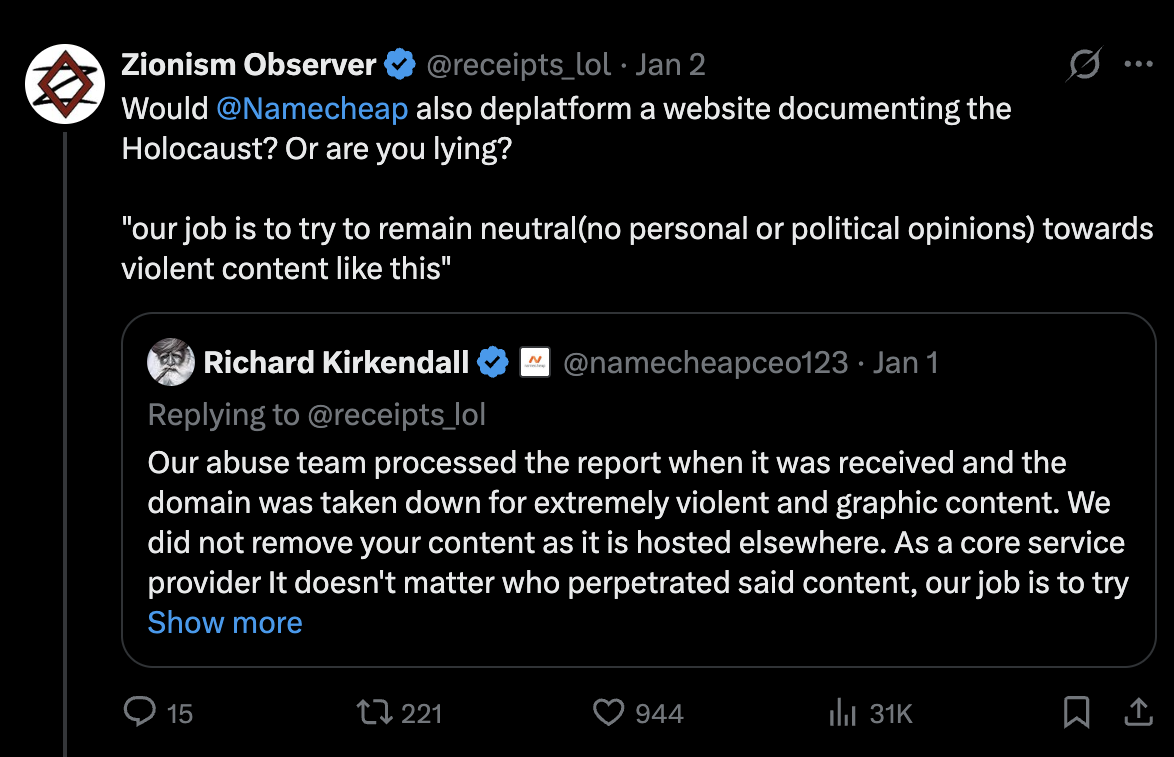
Task: Expand the quoted reply via Show more
Action: (x=224, y=622)
